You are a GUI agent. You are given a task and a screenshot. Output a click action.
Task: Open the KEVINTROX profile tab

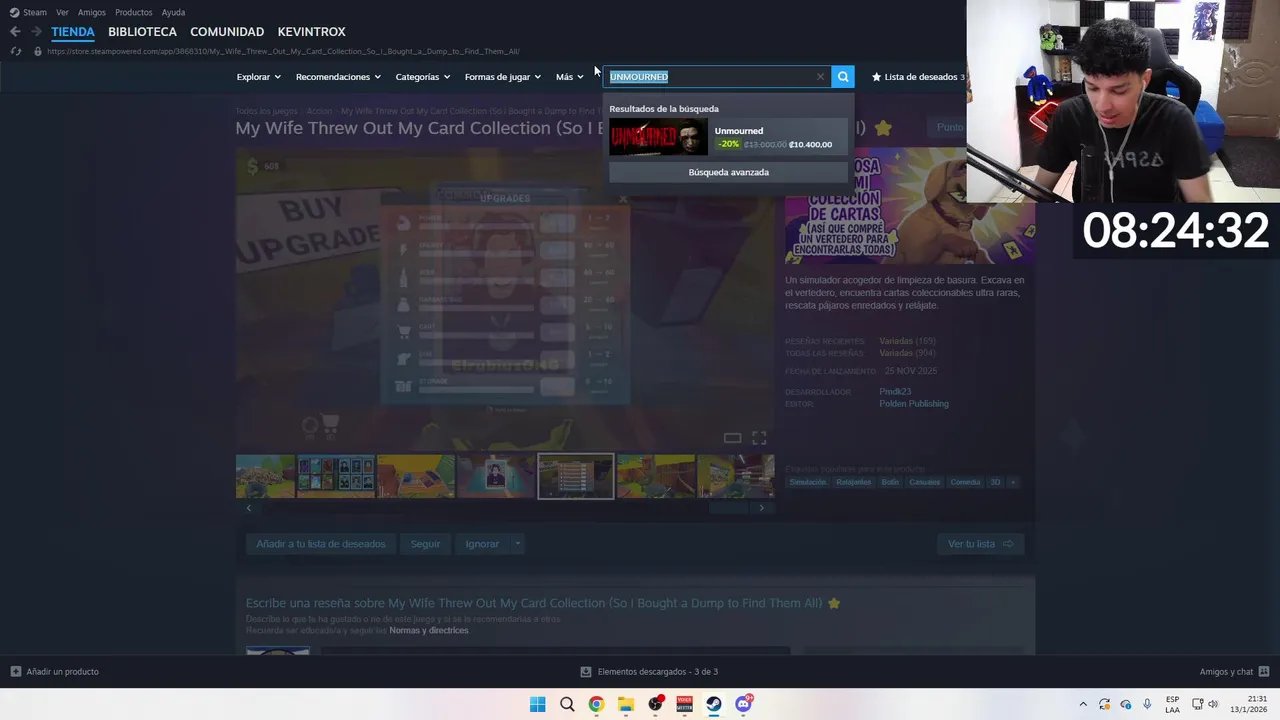tap(311, 32)
